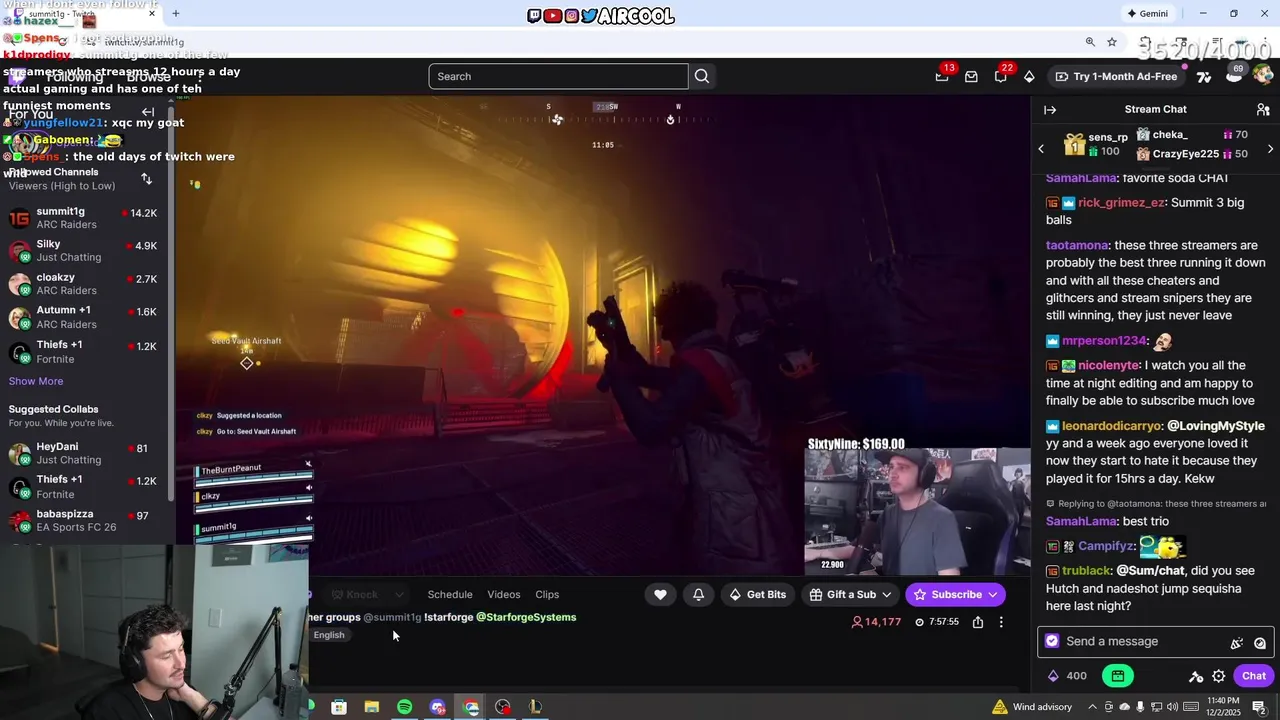Open the 7TV extension icon in top nav

(x=1204, y=76)
